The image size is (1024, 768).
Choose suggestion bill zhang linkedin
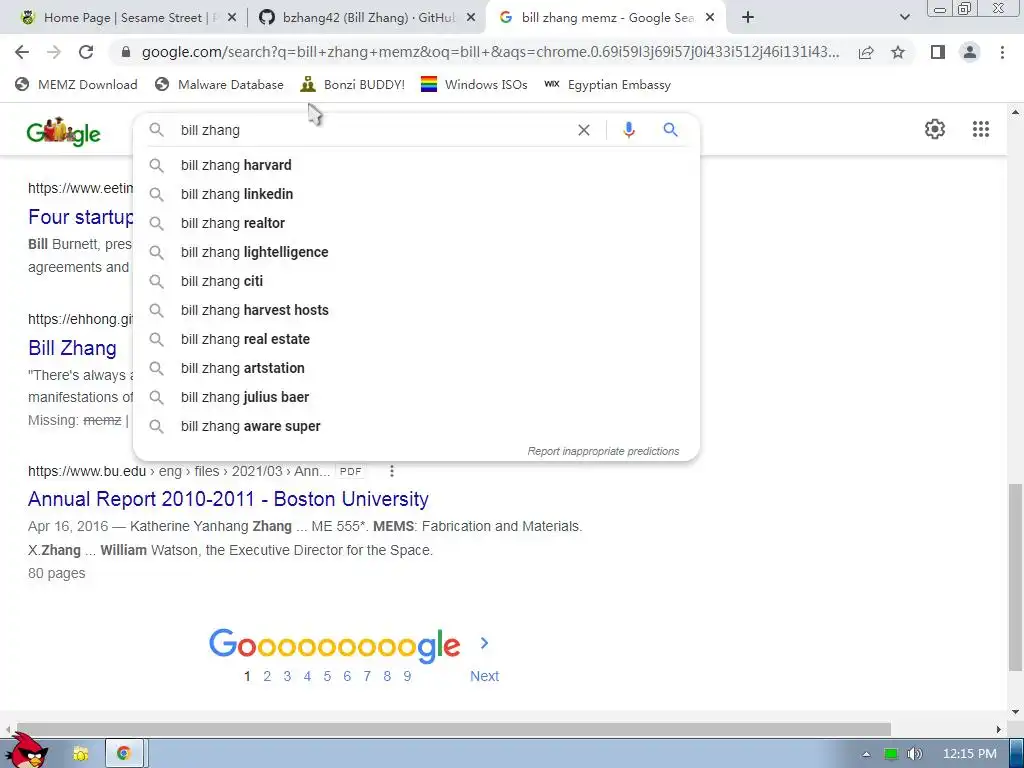point(416,194)
